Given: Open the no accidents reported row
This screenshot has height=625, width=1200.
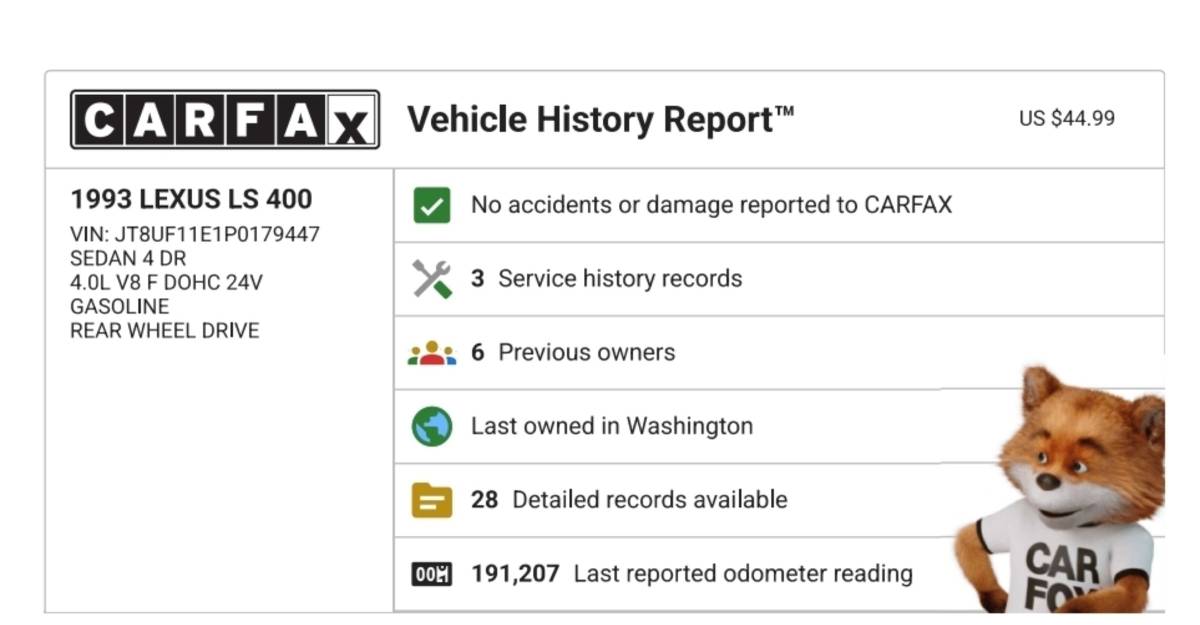Looking at the screenshot, I should pos(711,205).
